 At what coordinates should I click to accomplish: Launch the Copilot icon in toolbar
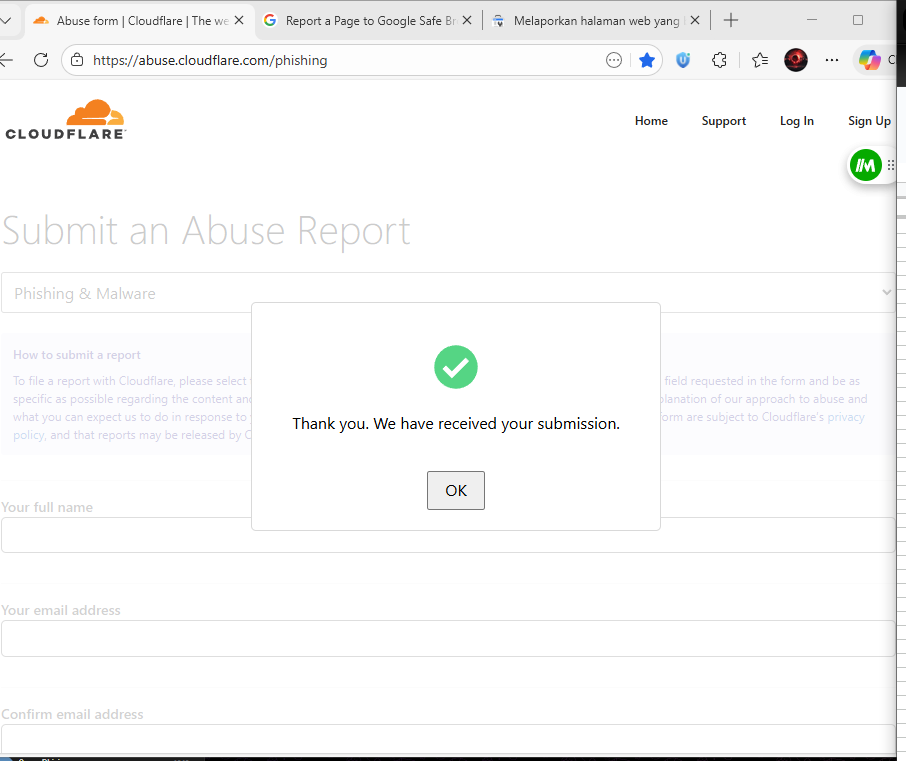(x=870, y=60)
